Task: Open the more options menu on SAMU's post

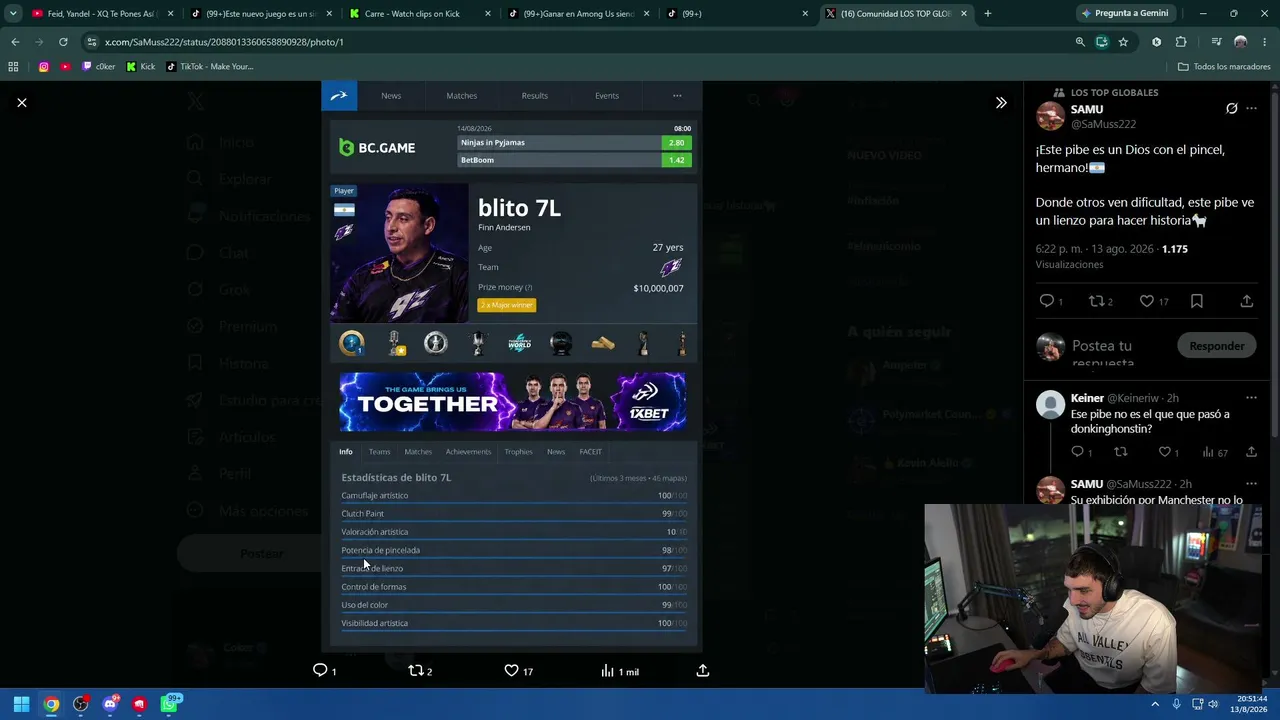Action: [x=1251, y=109]
